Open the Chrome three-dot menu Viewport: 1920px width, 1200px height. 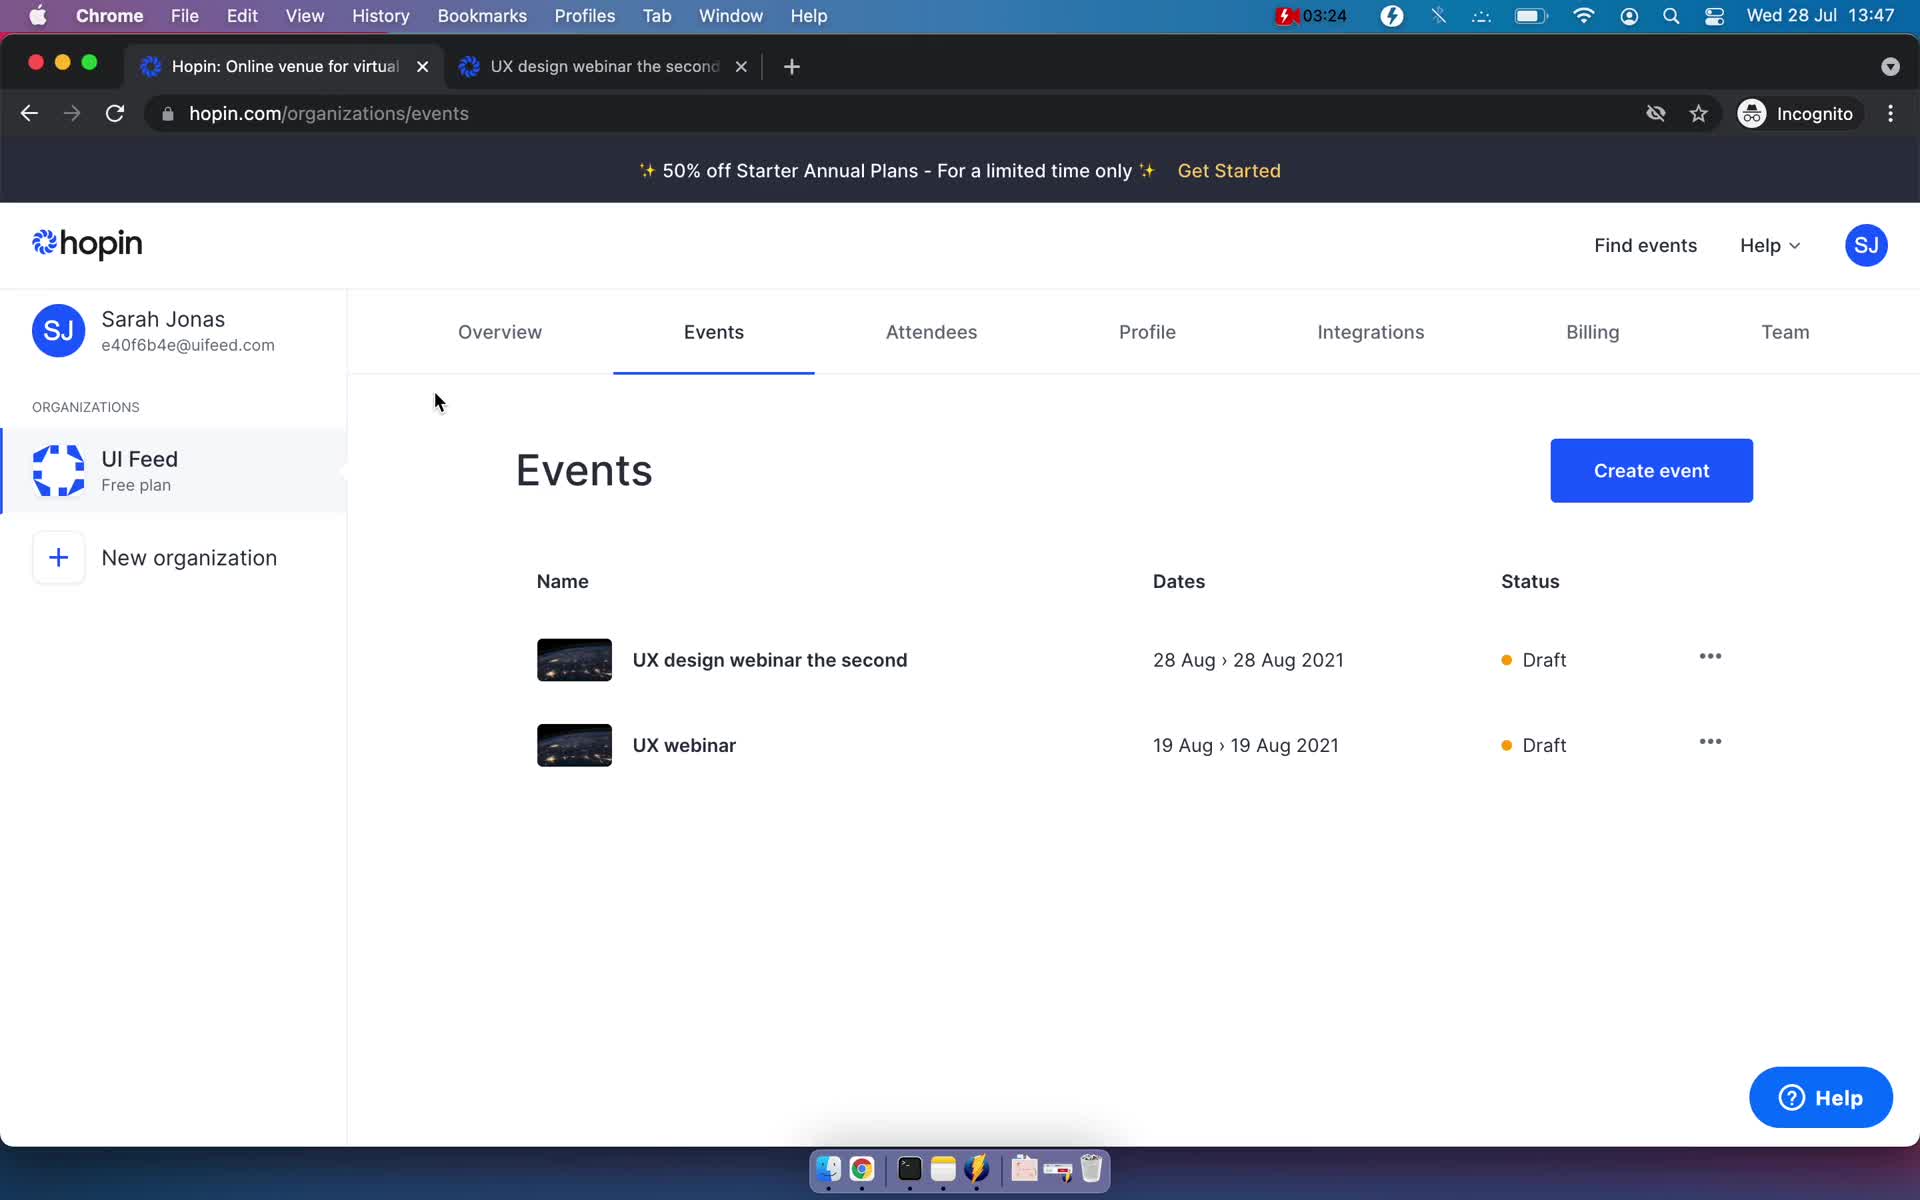point(1890,113)
